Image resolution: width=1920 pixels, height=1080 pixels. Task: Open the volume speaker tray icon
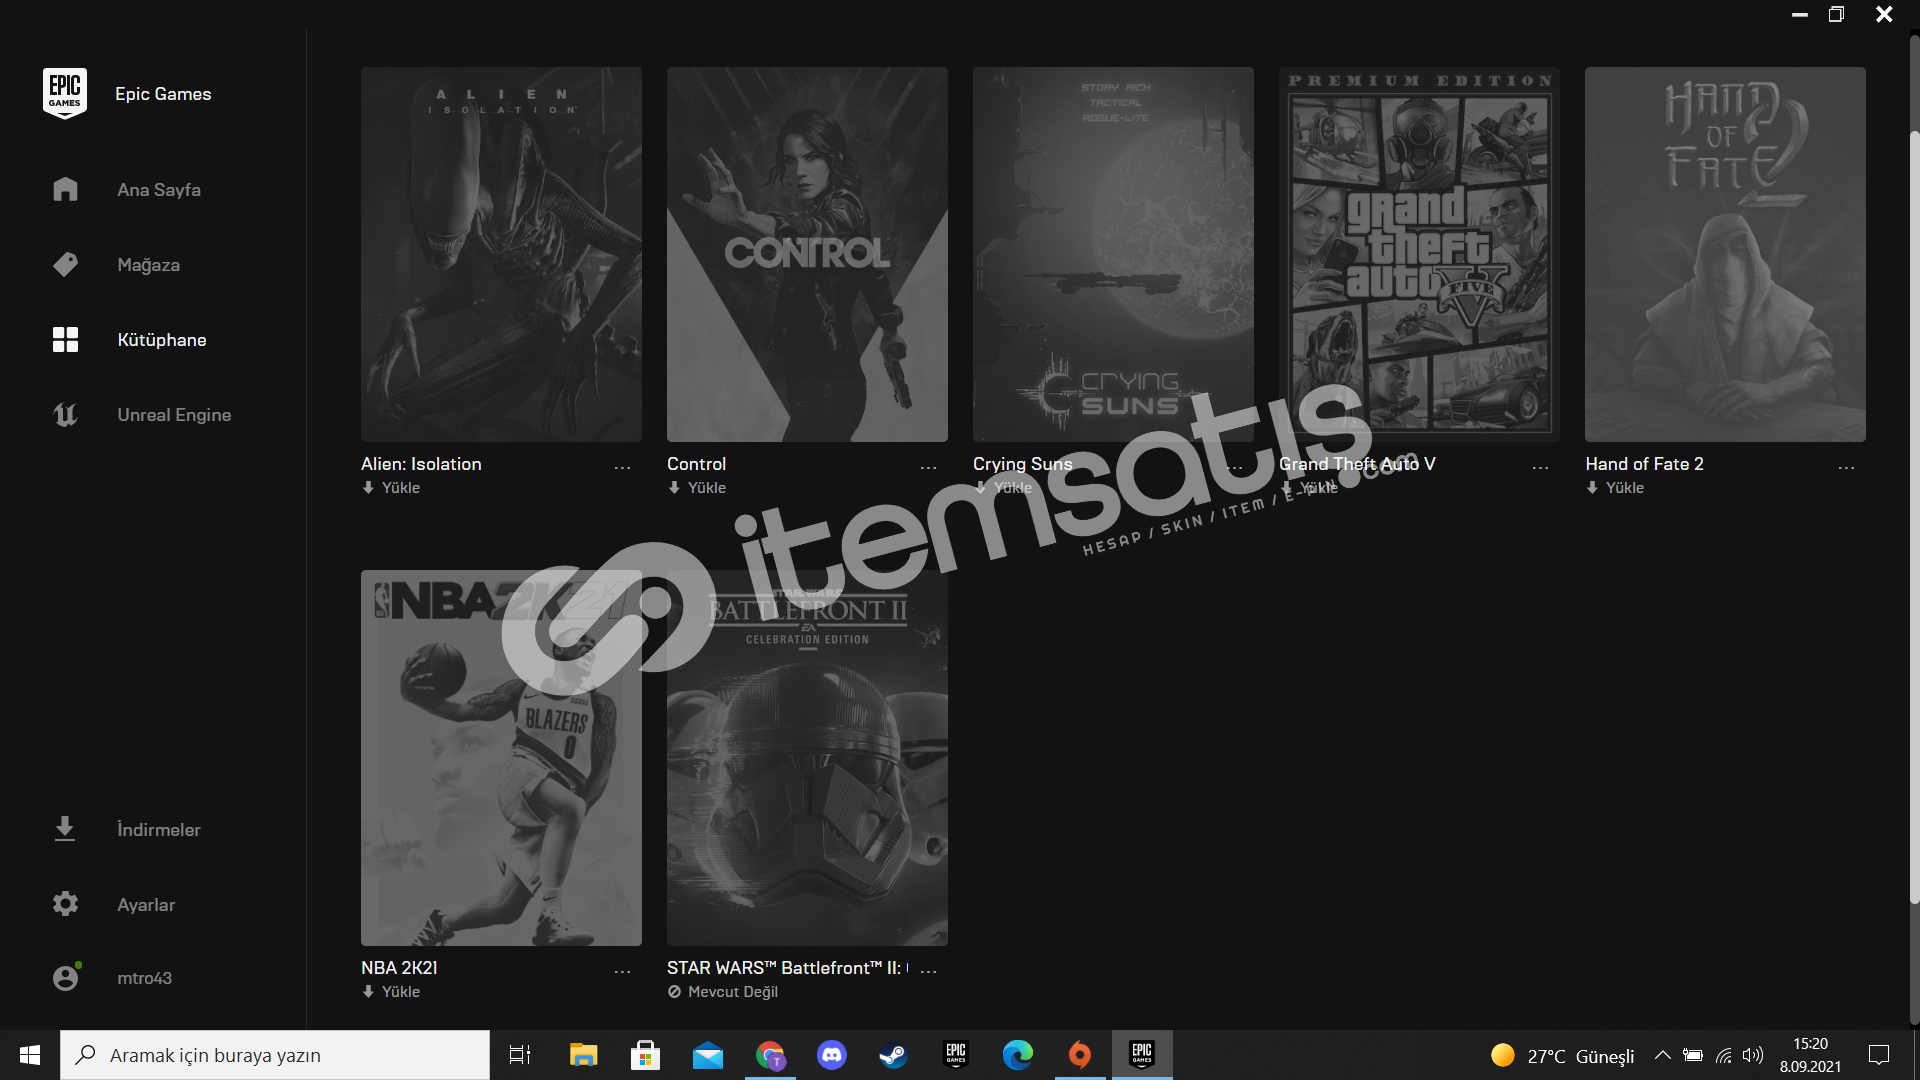(x=1753, y=1055)
